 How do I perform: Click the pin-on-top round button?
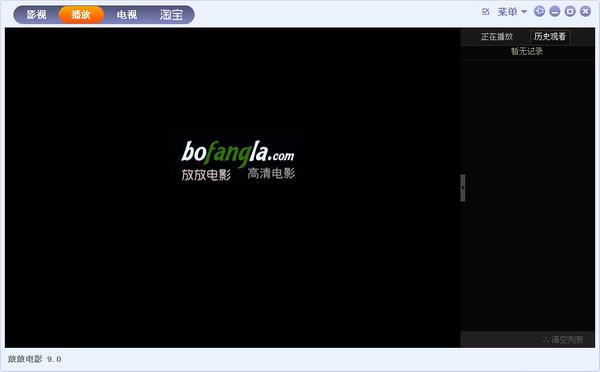pos(539,11)
